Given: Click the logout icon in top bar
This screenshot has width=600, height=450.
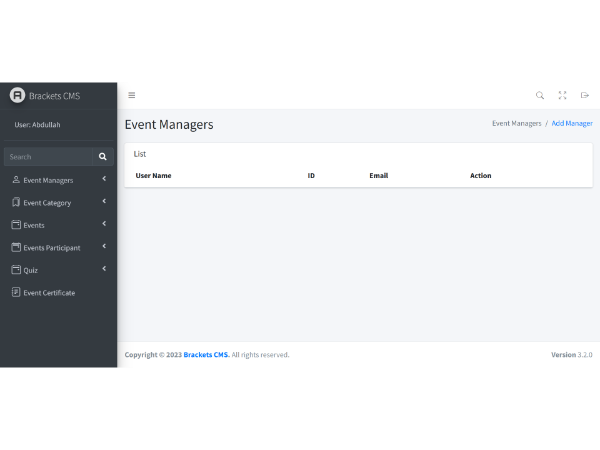Looking at the screenshot, I should pyautogui.click(x=584, y=95).
